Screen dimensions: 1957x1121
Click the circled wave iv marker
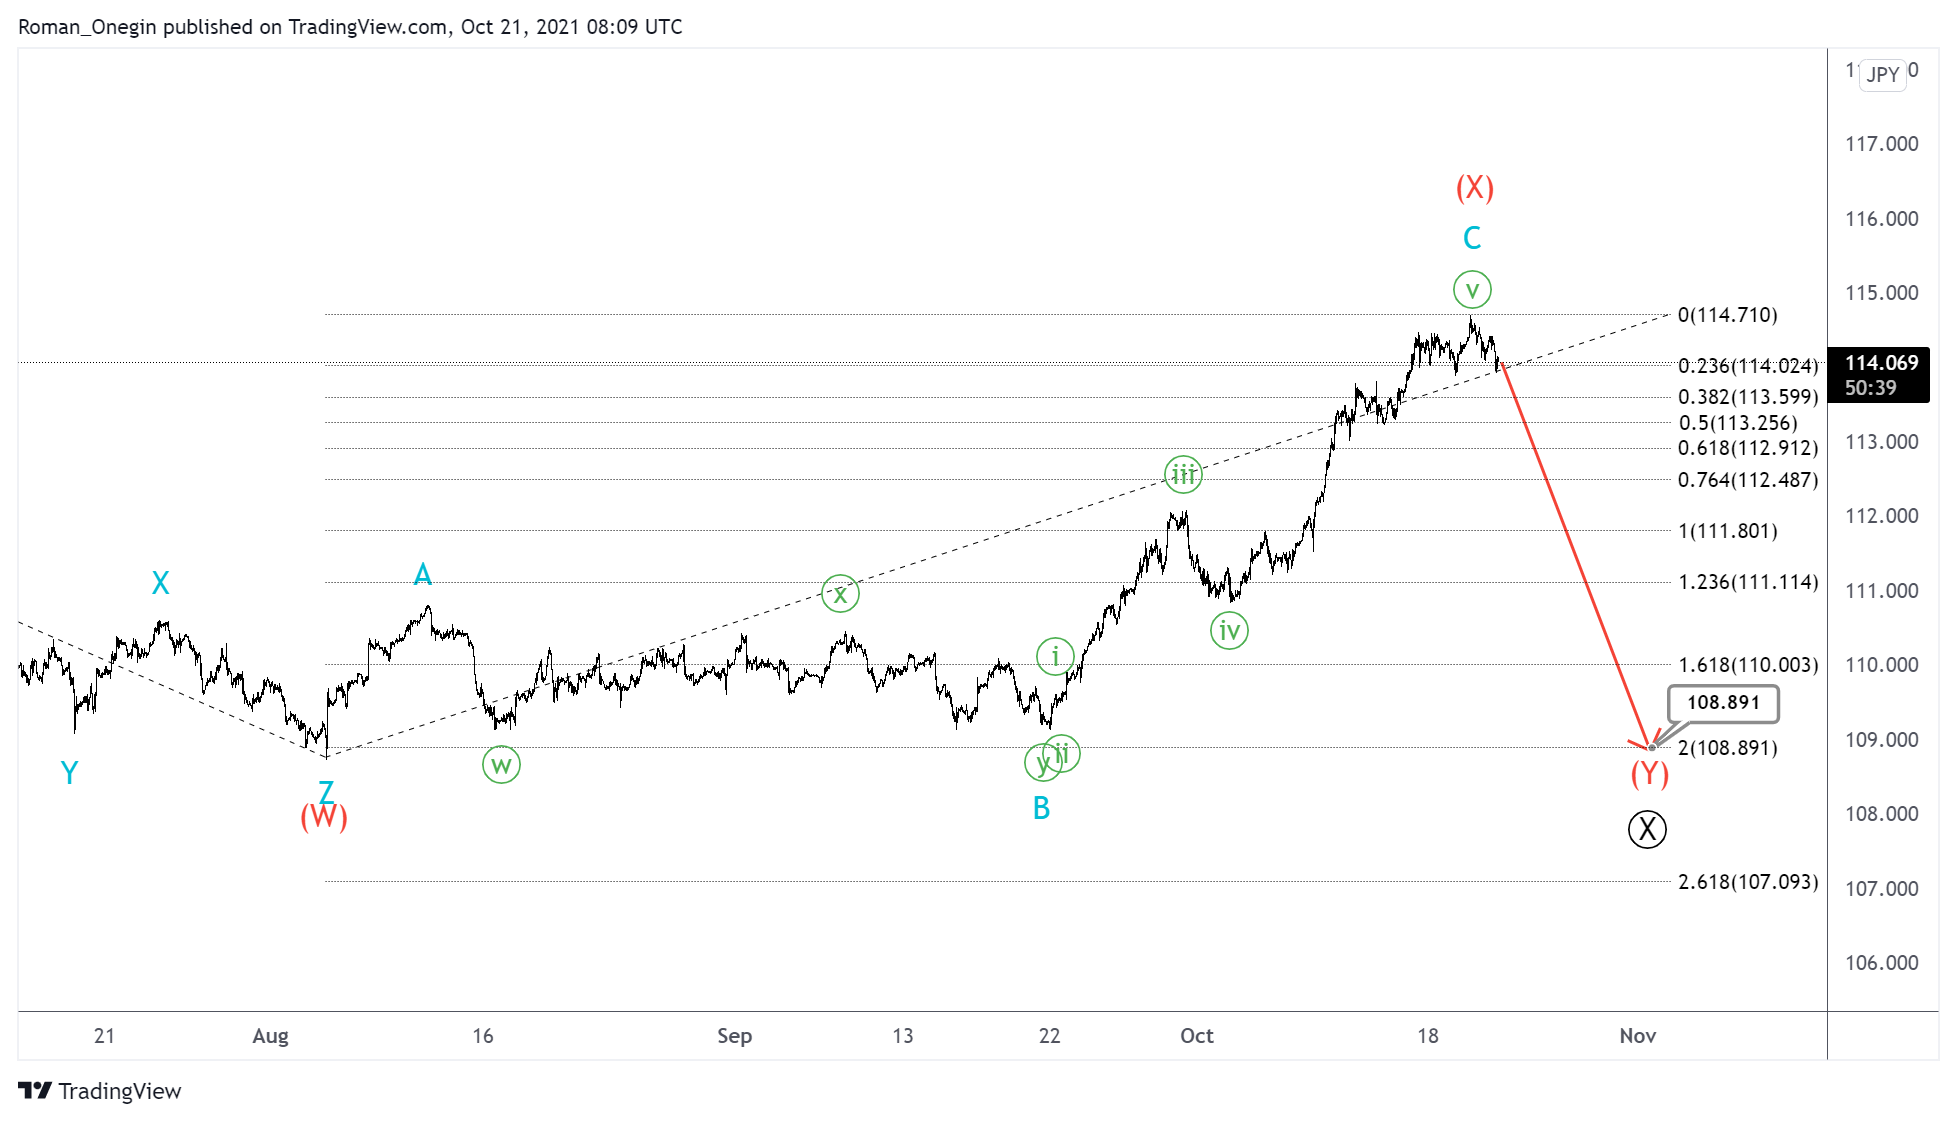(1228, 631)
